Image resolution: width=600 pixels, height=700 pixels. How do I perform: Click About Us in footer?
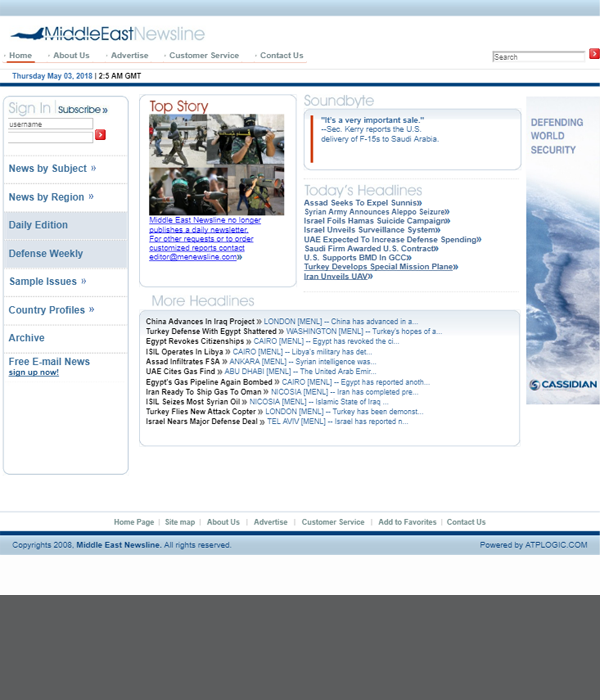[x=223, y=522]
